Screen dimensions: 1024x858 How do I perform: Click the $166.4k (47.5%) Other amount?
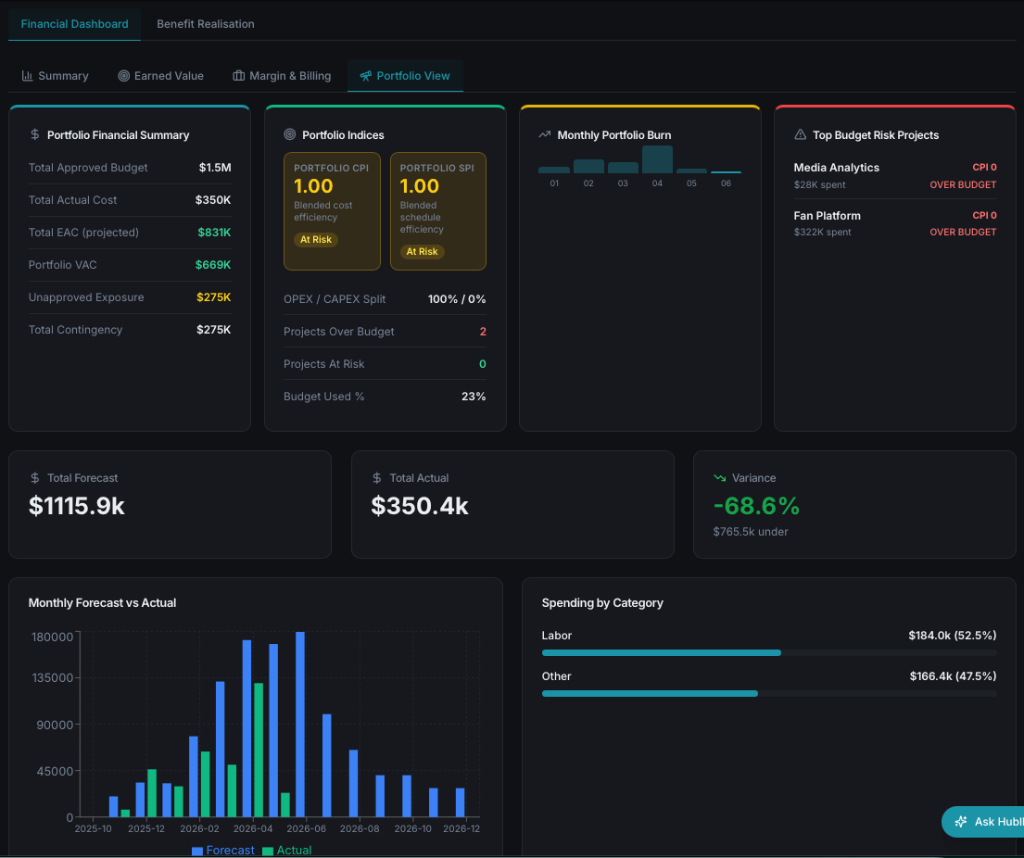[x=953, y=676]
